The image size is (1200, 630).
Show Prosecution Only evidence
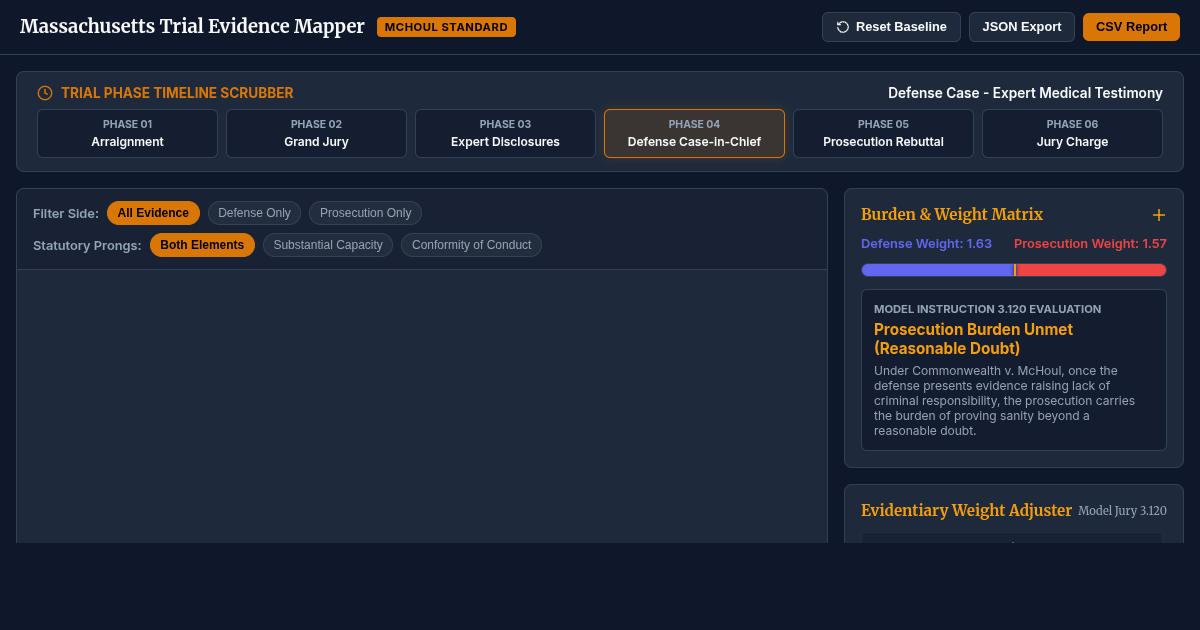click(365, 213)
